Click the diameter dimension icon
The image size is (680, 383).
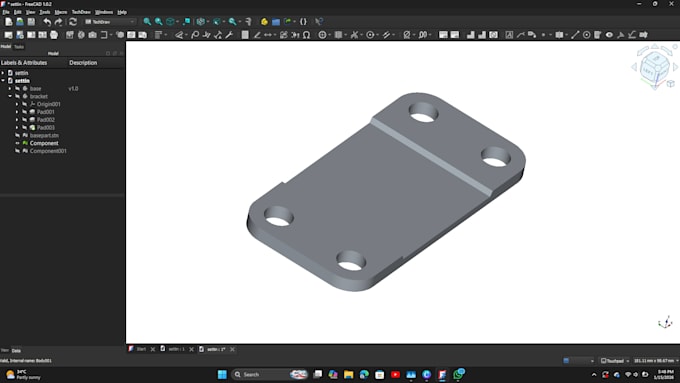[x=407, y=35]
